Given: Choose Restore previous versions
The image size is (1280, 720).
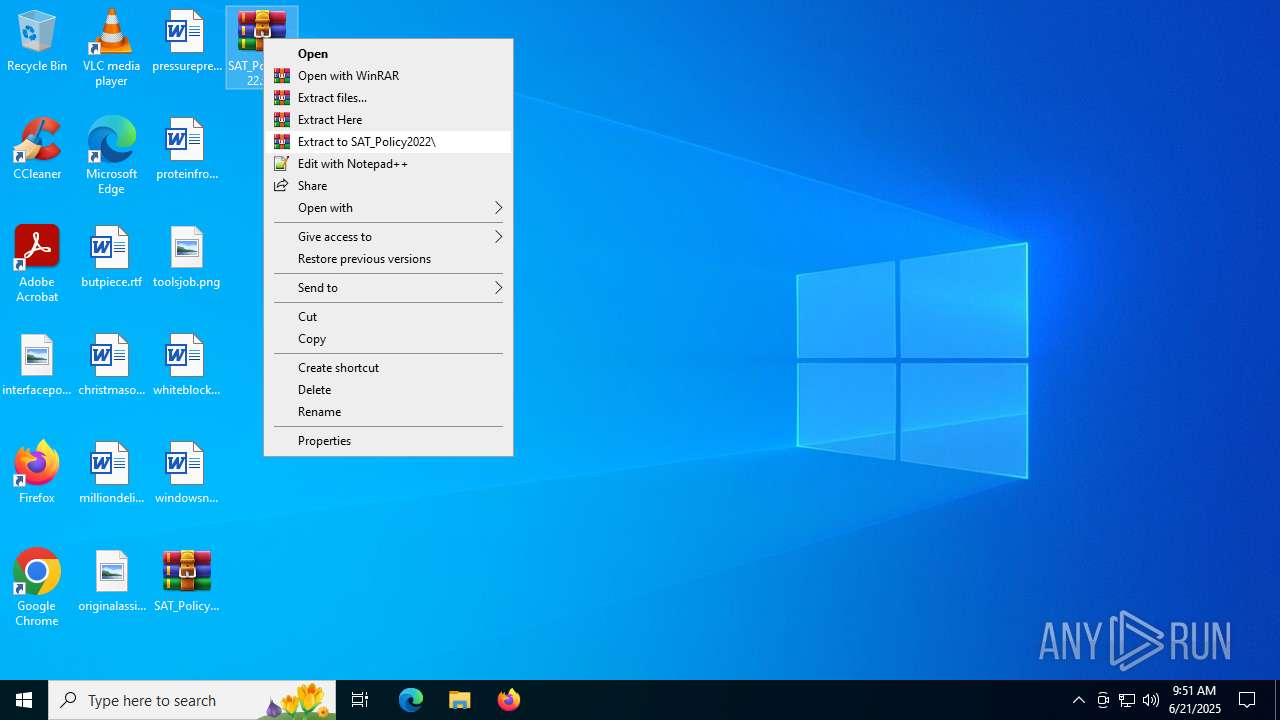Looking at the screenshot, I should click(388, 259).
